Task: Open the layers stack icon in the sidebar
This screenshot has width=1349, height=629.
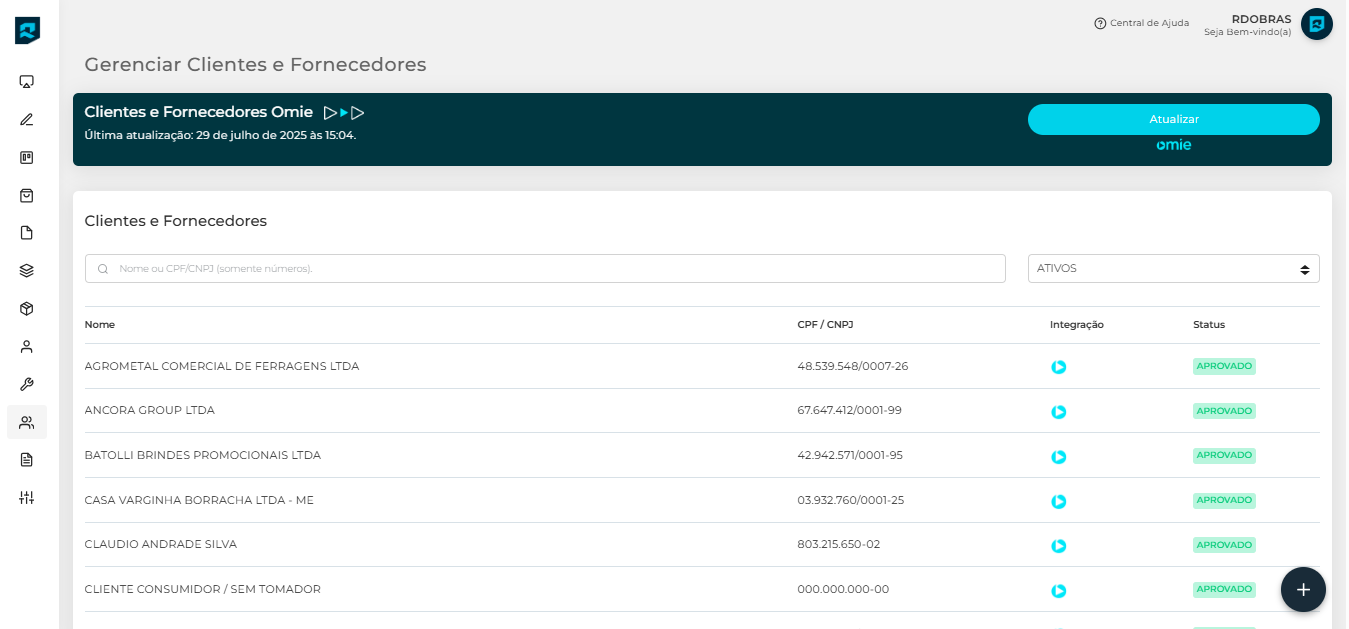Action: tap(27, 270)
